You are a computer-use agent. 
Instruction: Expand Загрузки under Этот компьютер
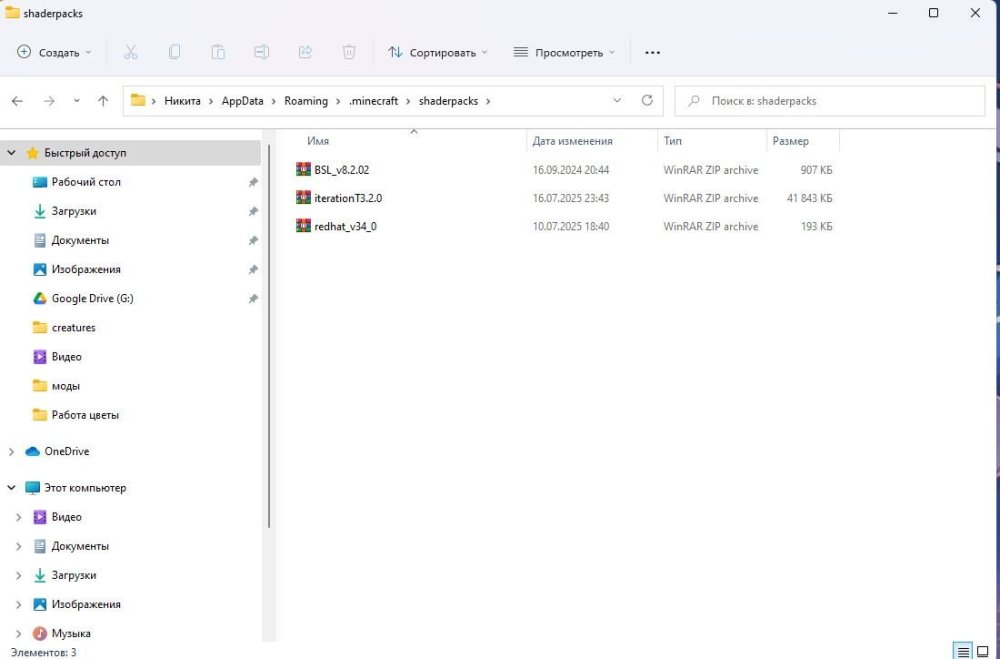click(x=18, y=575)
